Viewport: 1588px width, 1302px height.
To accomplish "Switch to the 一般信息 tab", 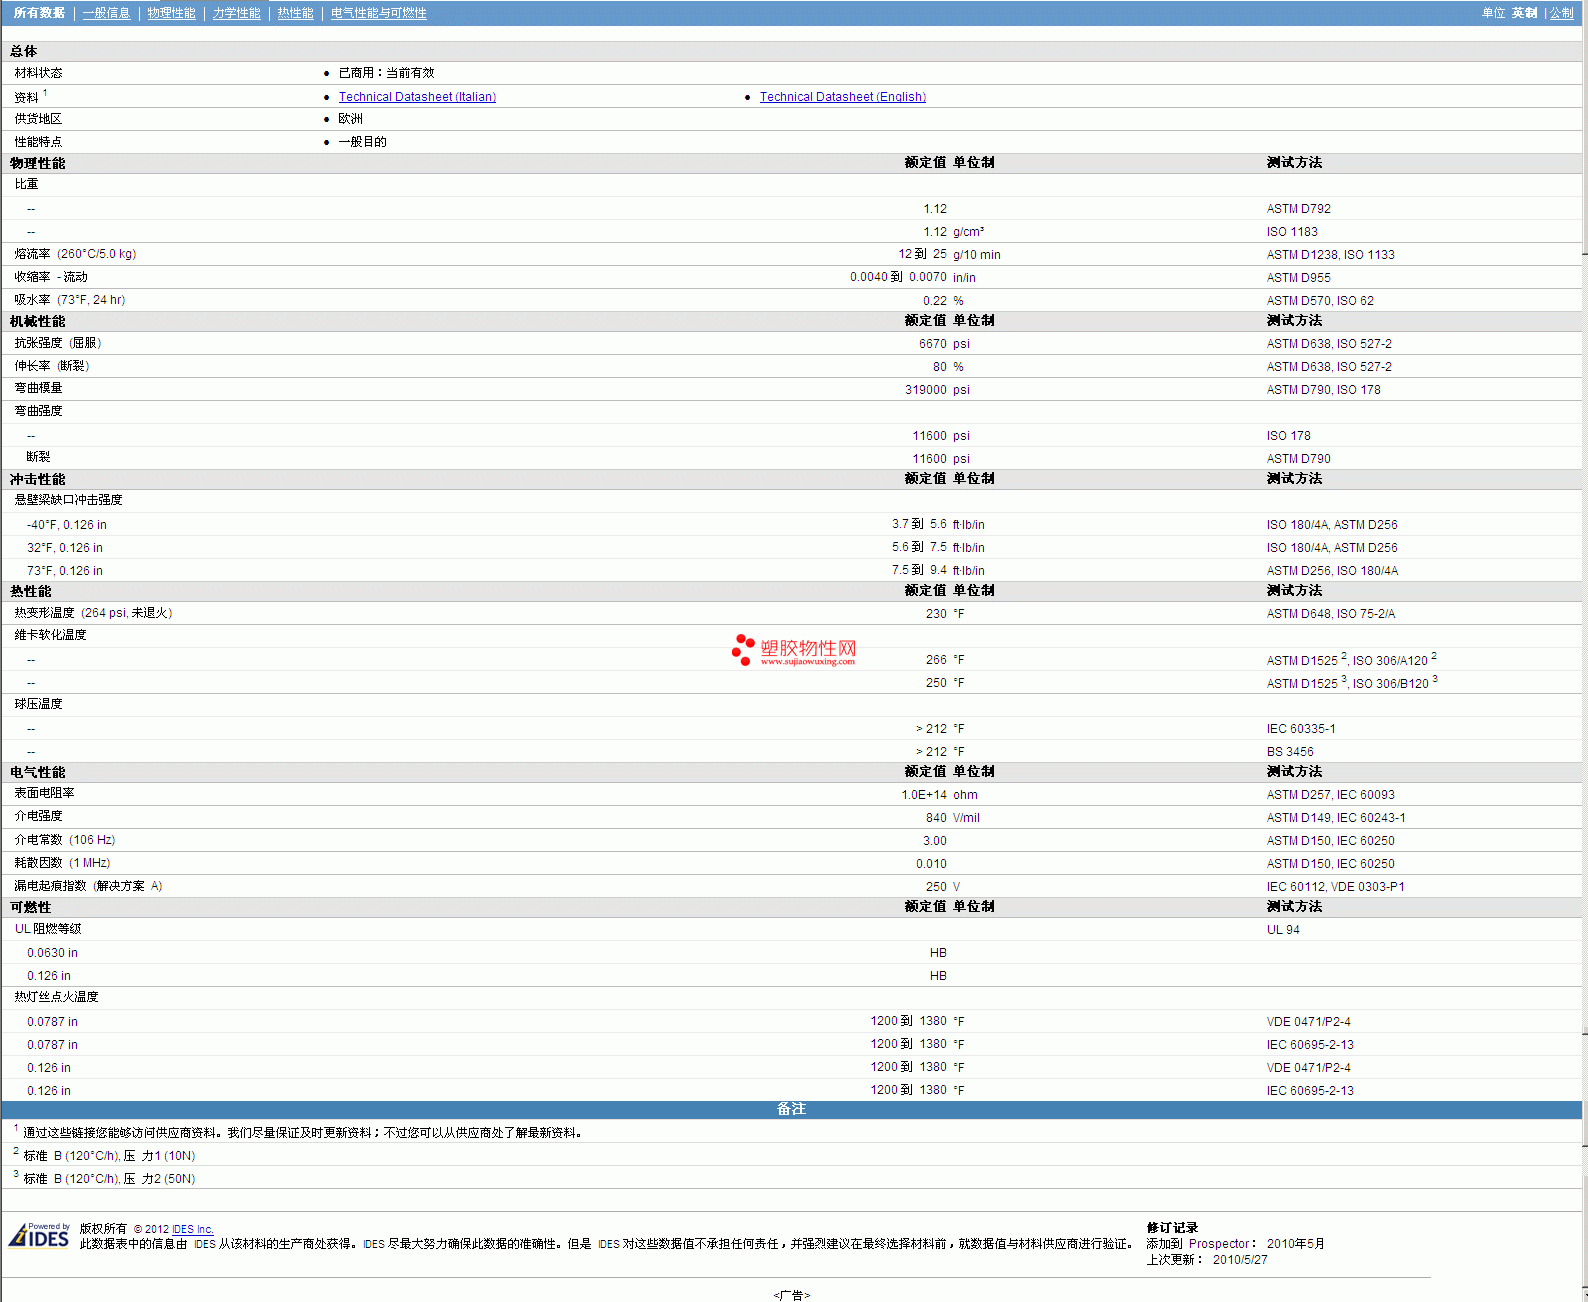I will [106, 13].
